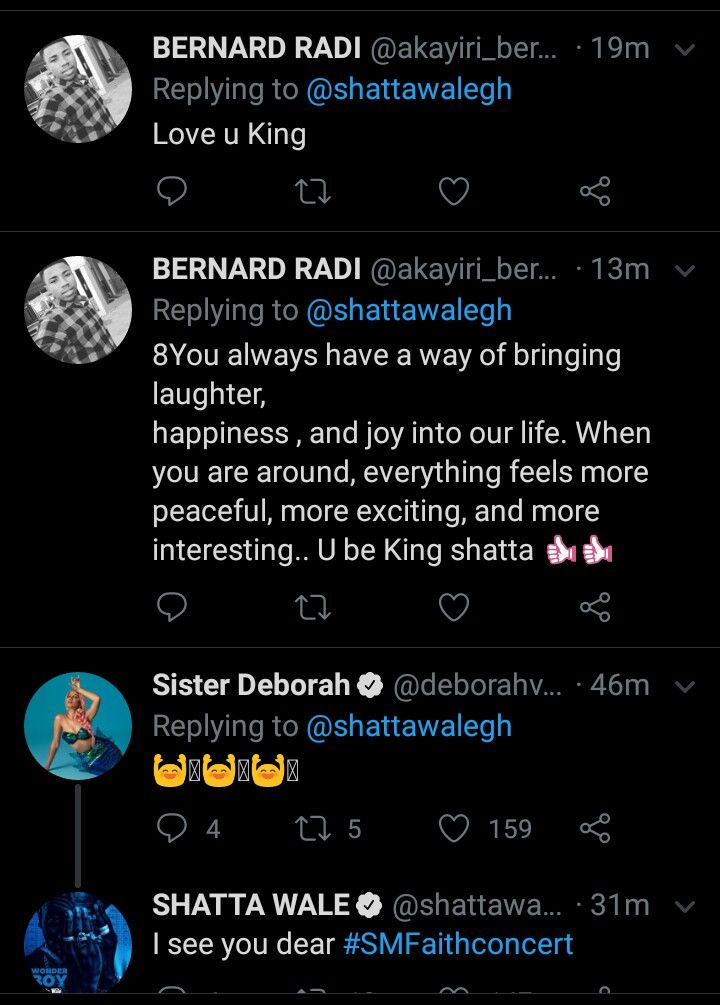Open @shattawalegh mention in Sister Deborah's reply
The image size is (720, 1005).
409,726
